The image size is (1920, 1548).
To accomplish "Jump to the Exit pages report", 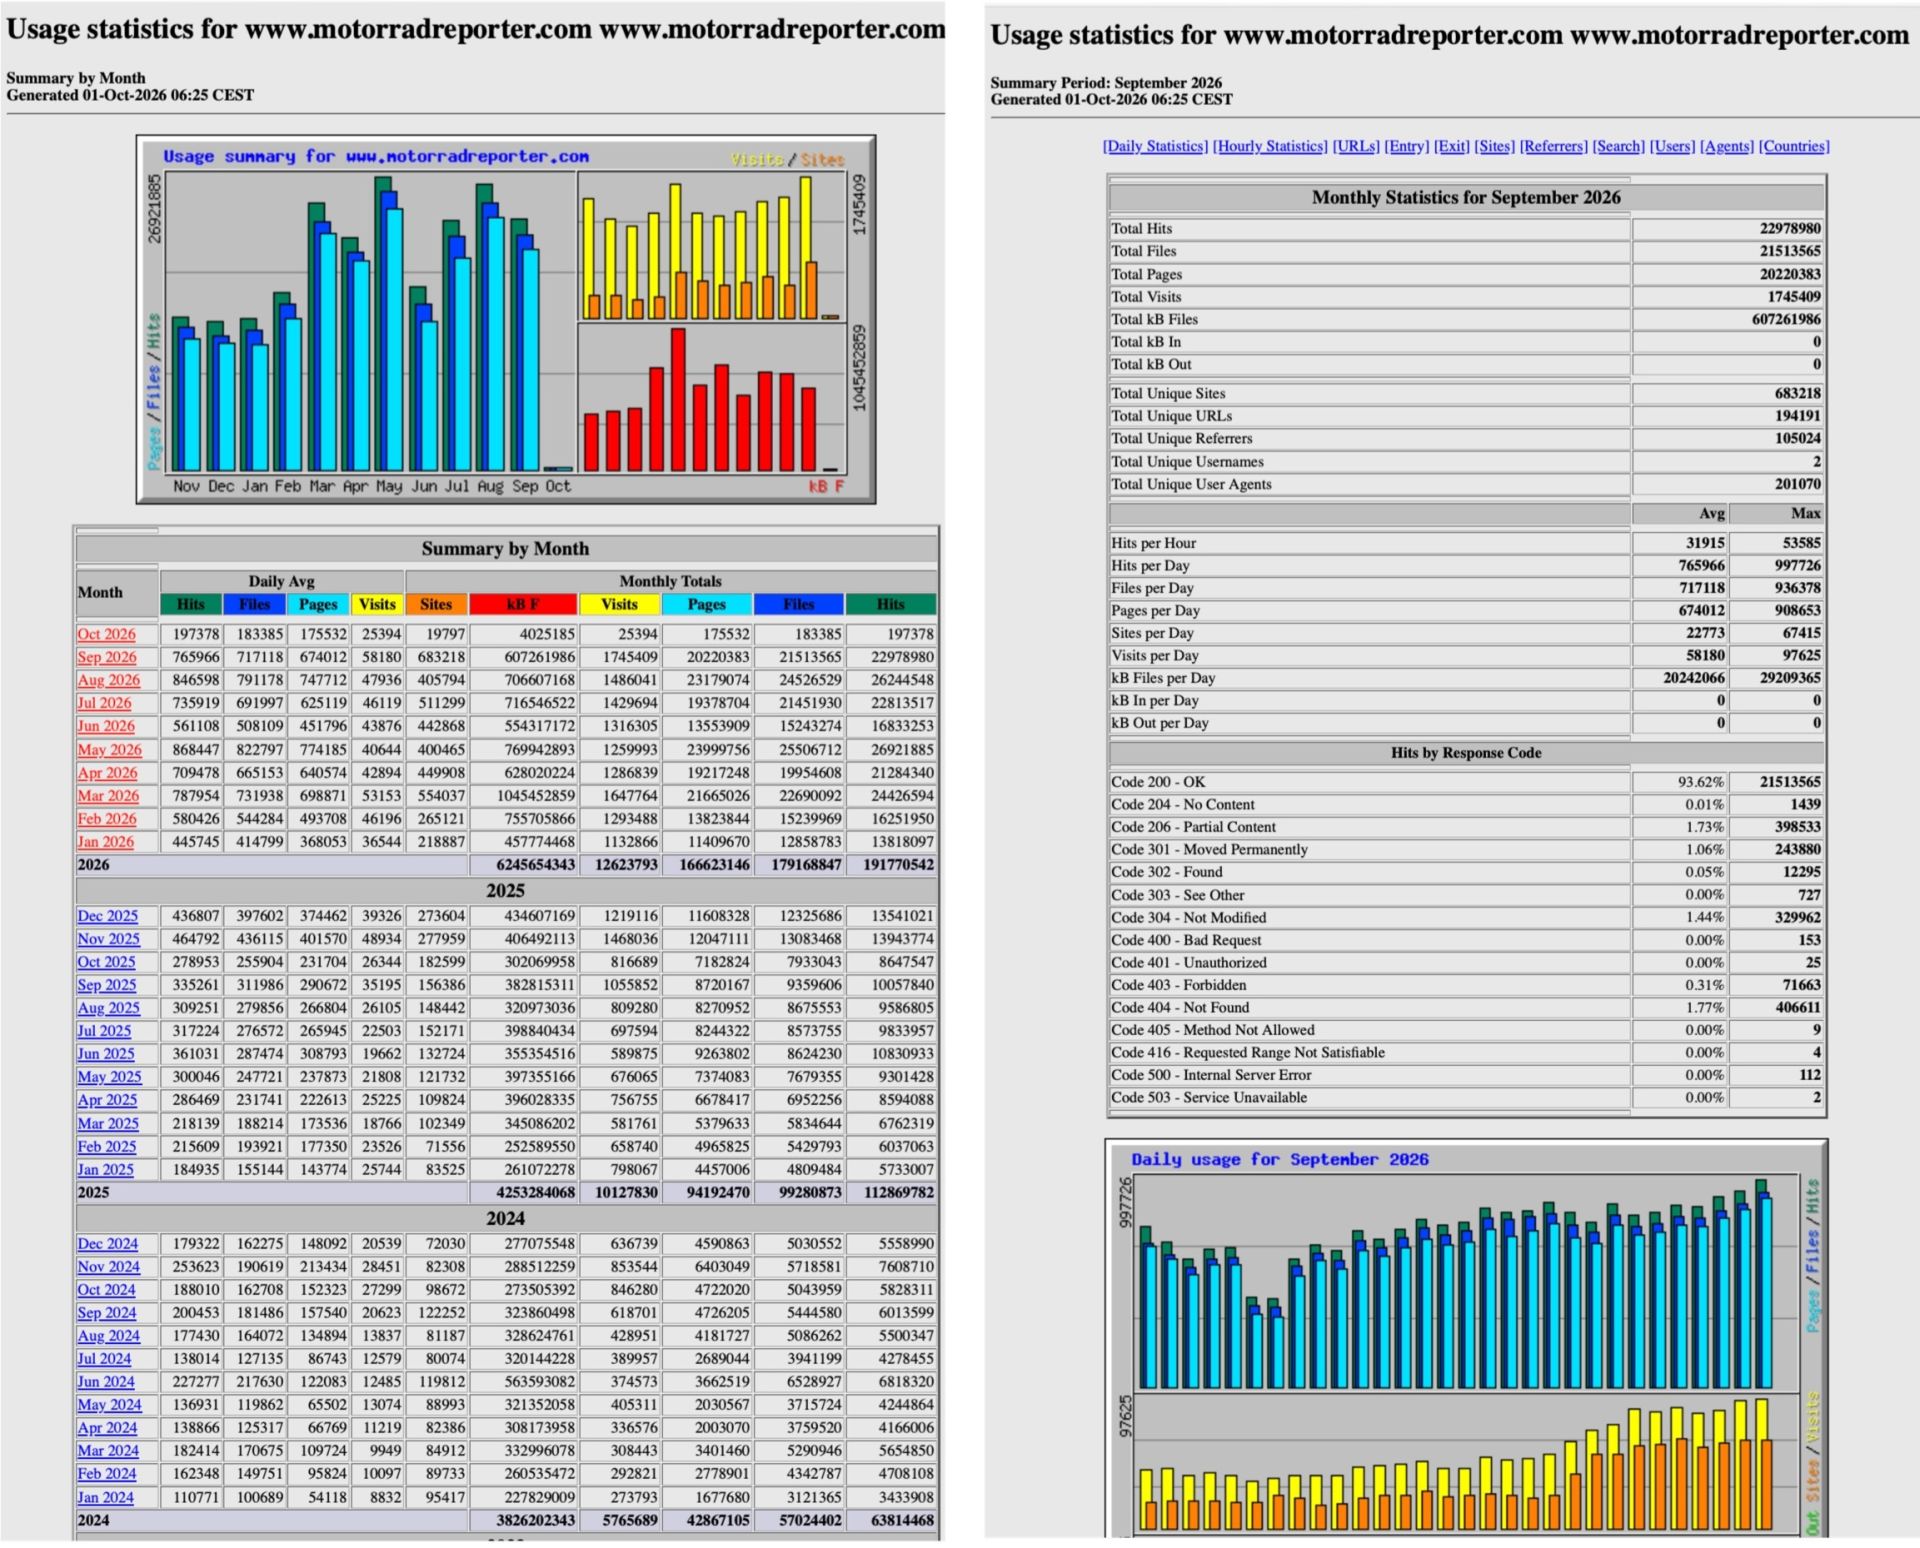I will [1452, 146].
